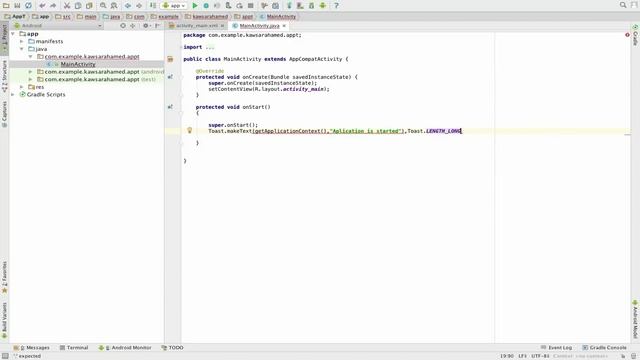Click the Search Everywhere magnifier icon
Viewport: 640px width, 360px height.
coord(623,5)
